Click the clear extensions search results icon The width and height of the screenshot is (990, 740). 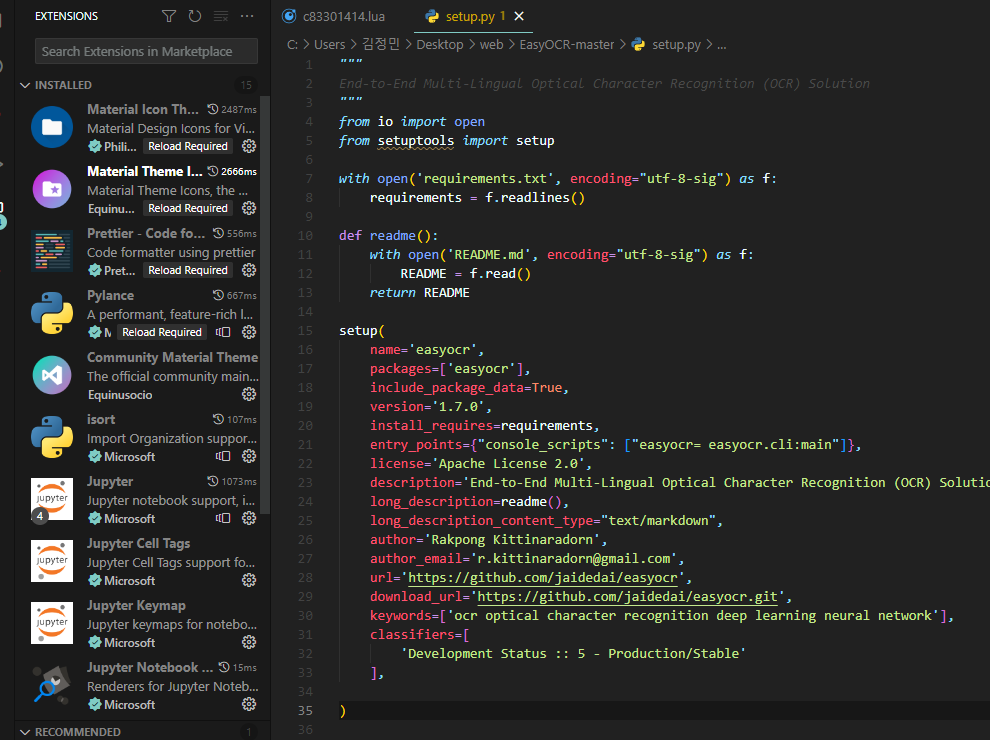(221, 16)
